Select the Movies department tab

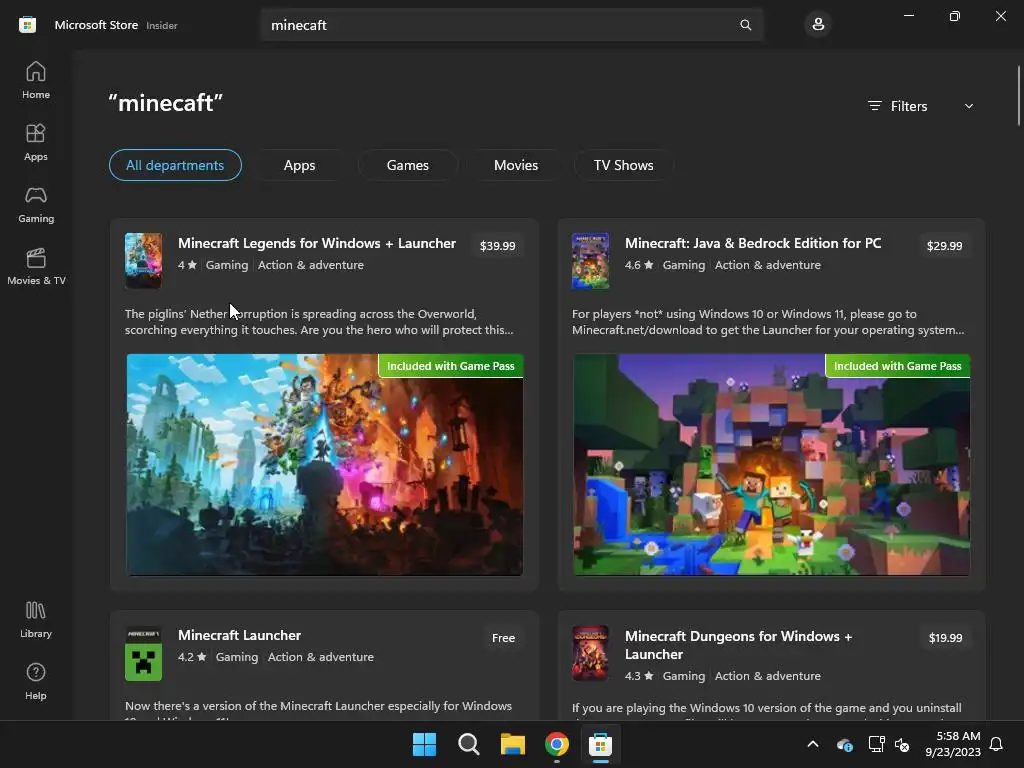[516, 165]
